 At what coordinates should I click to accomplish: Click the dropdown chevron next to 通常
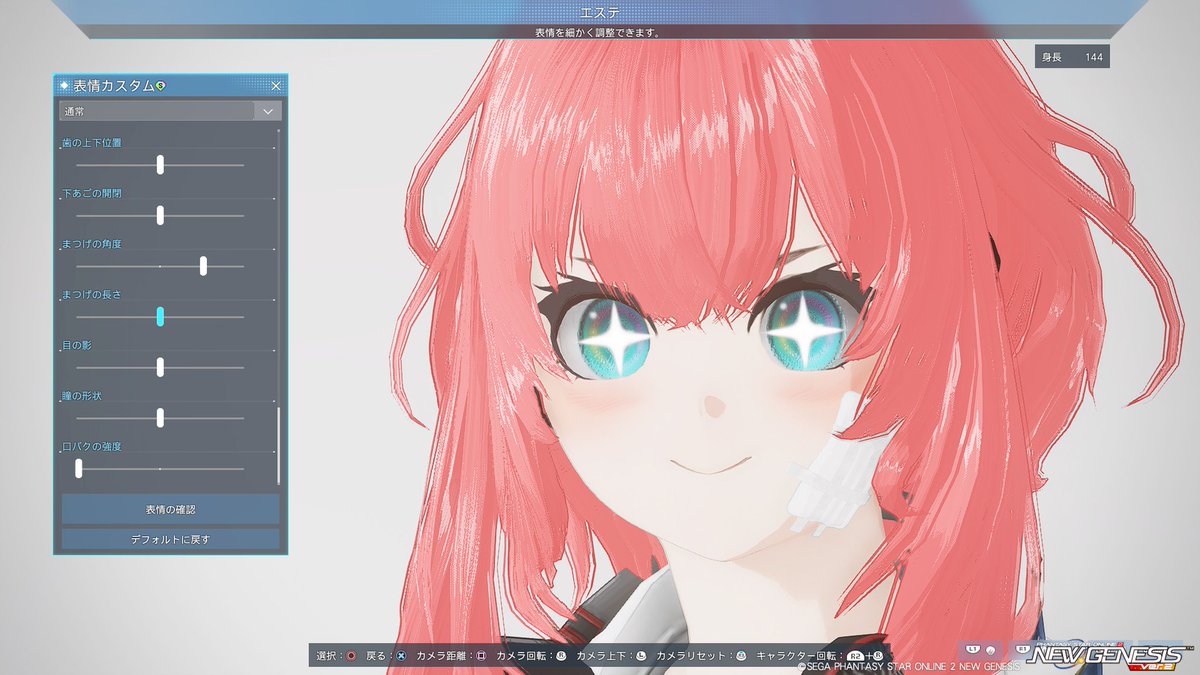pyautogui.click(x=268, y=112)
